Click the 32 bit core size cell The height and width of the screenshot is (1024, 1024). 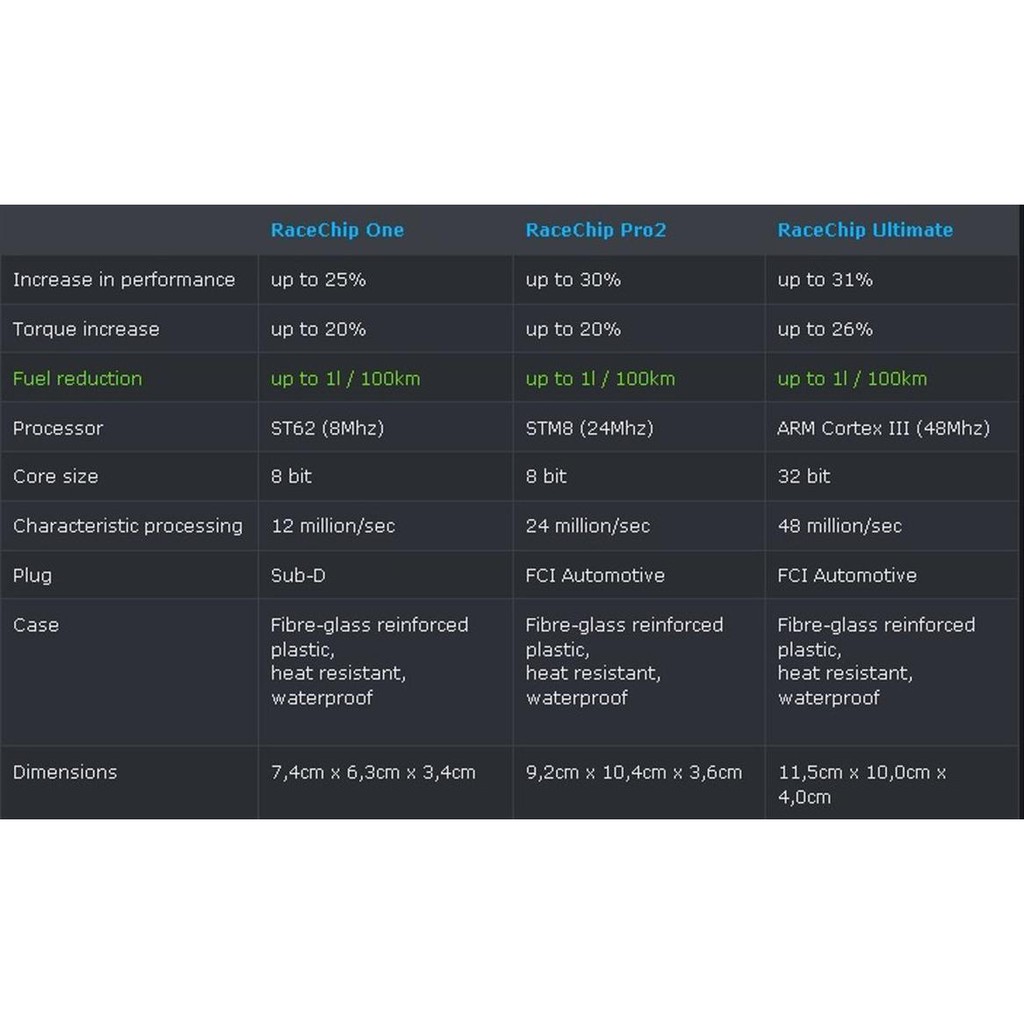coord(804,477)
